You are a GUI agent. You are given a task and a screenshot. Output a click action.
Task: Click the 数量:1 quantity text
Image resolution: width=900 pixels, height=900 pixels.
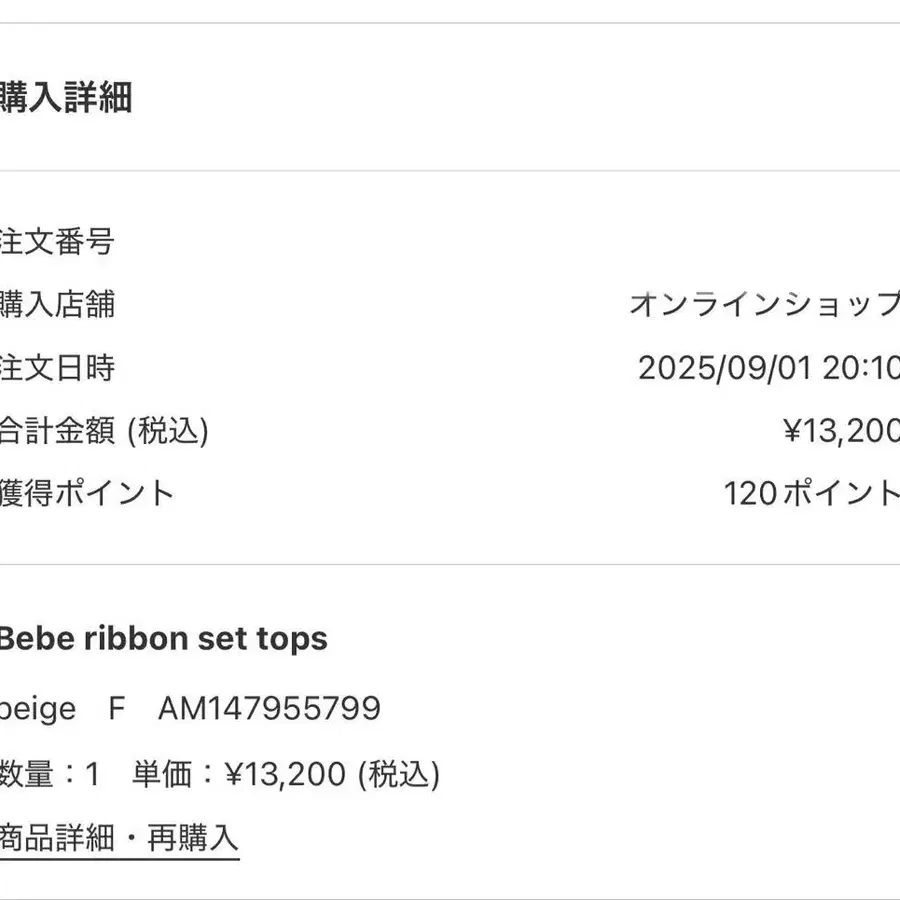[x=49, y=774]
